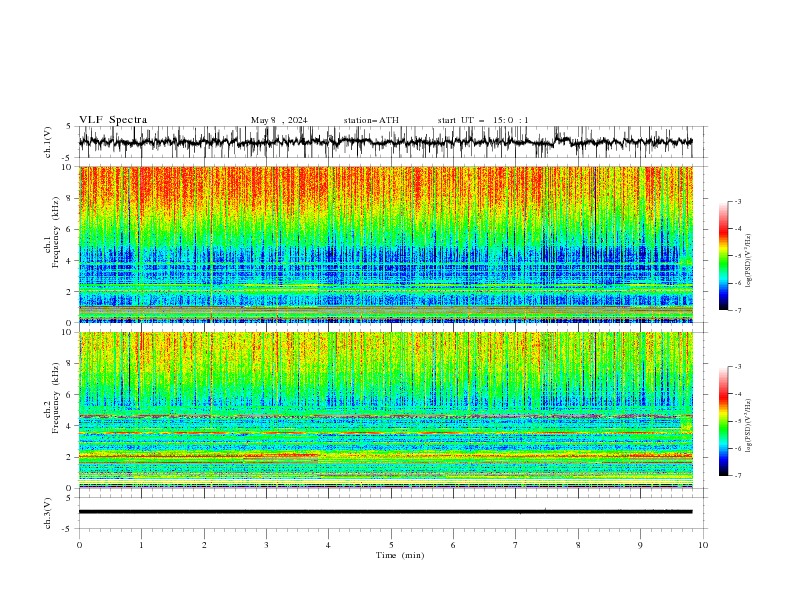
Task: Select the 'station=ATH' label
Action: pos(371,120)
